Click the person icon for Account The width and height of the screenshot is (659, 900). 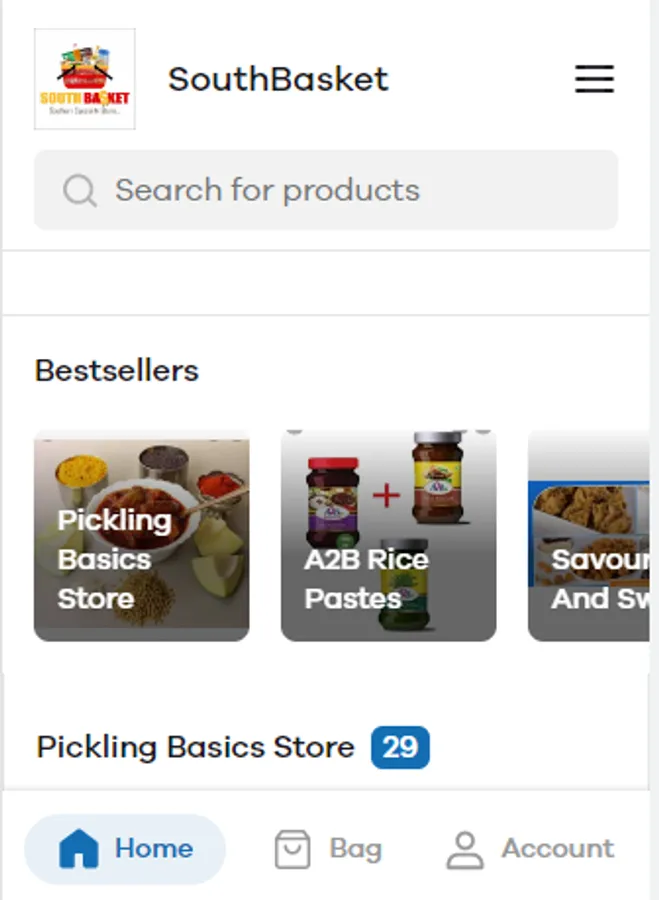[465, 849]
